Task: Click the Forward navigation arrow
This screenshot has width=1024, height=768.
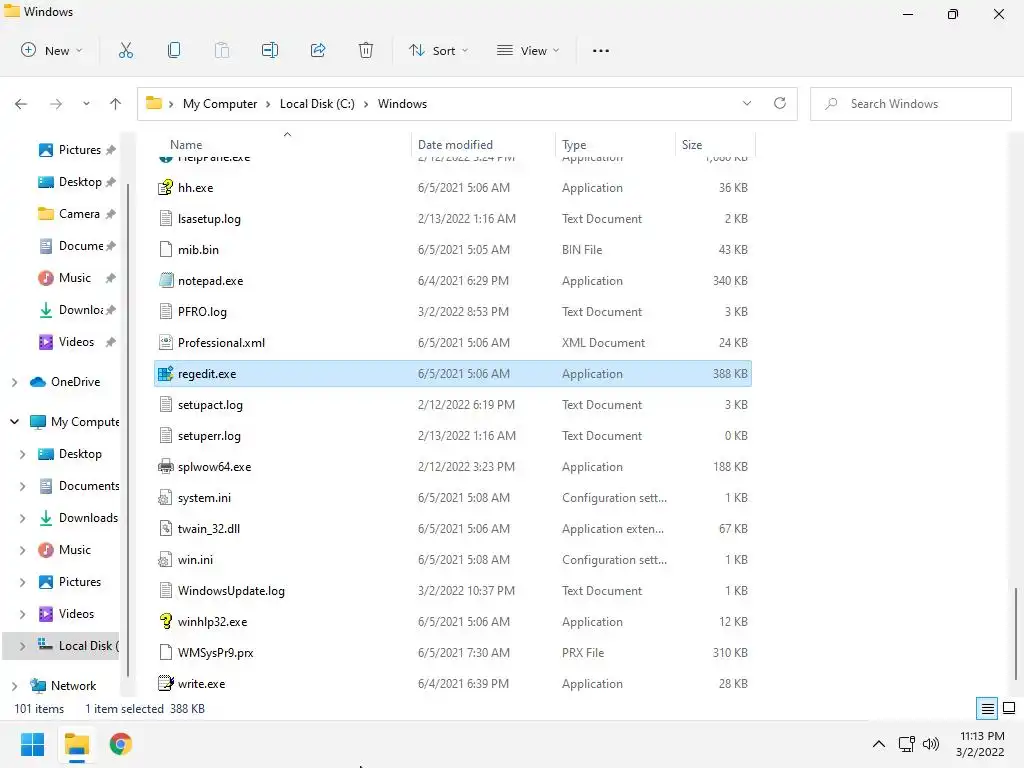Action: click(56, 104)
